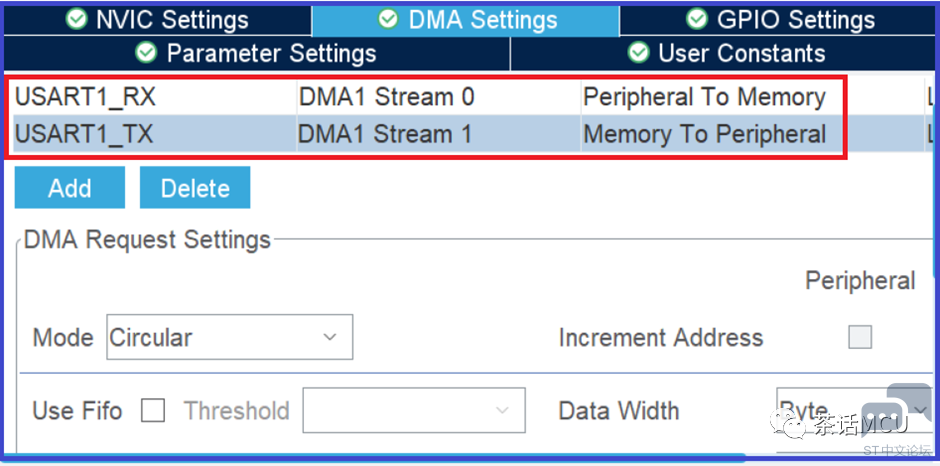Screen dimensions: 940x466
Task: Click the Delete button
Action: coord(195,188)
